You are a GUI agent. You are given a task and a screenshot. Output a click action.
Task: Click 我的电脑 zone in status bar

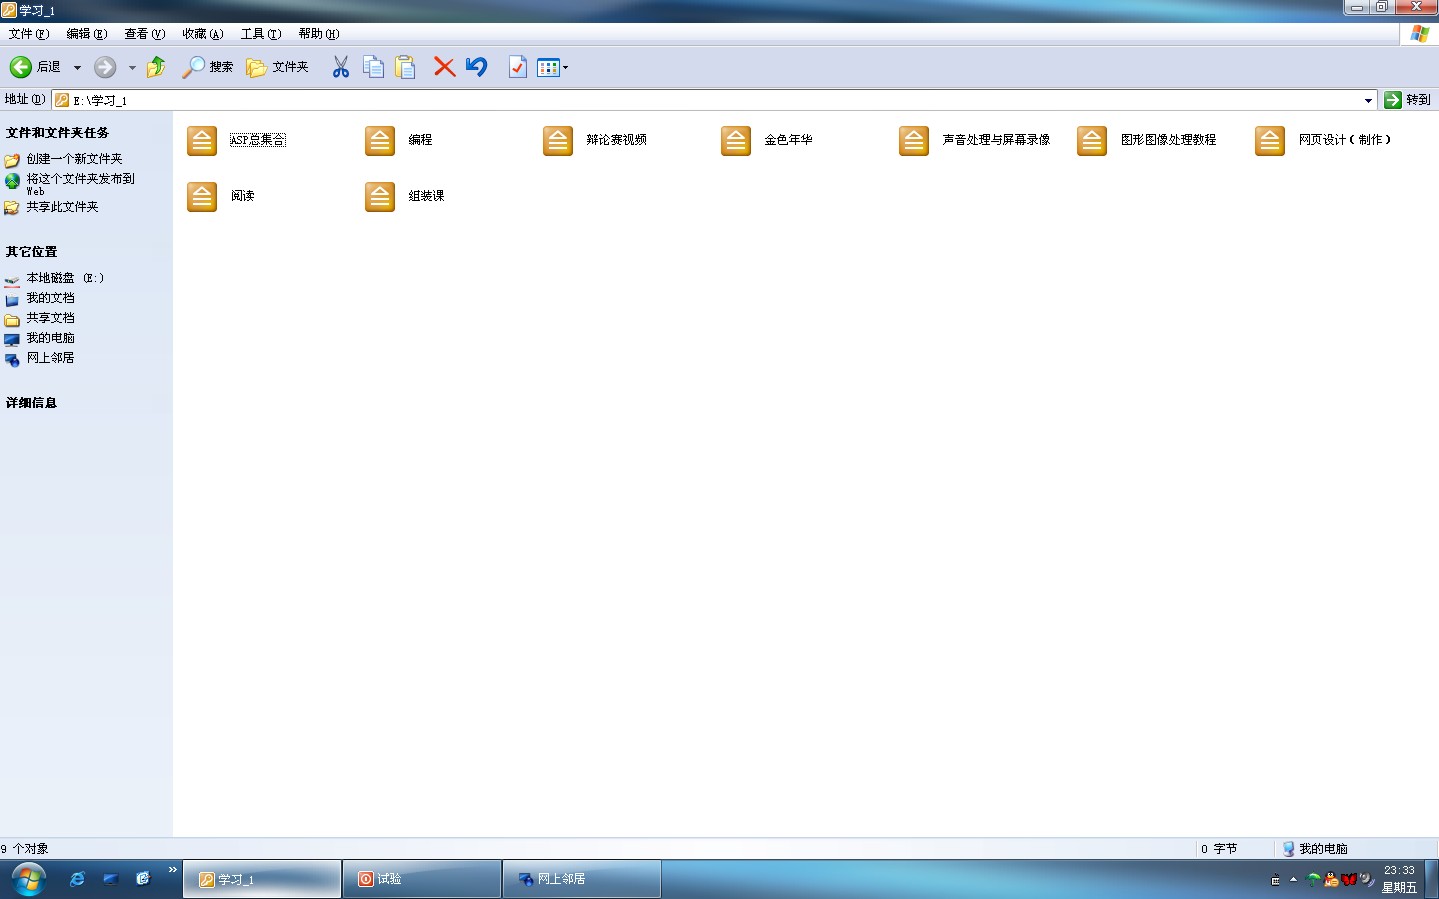(1315, 849)
